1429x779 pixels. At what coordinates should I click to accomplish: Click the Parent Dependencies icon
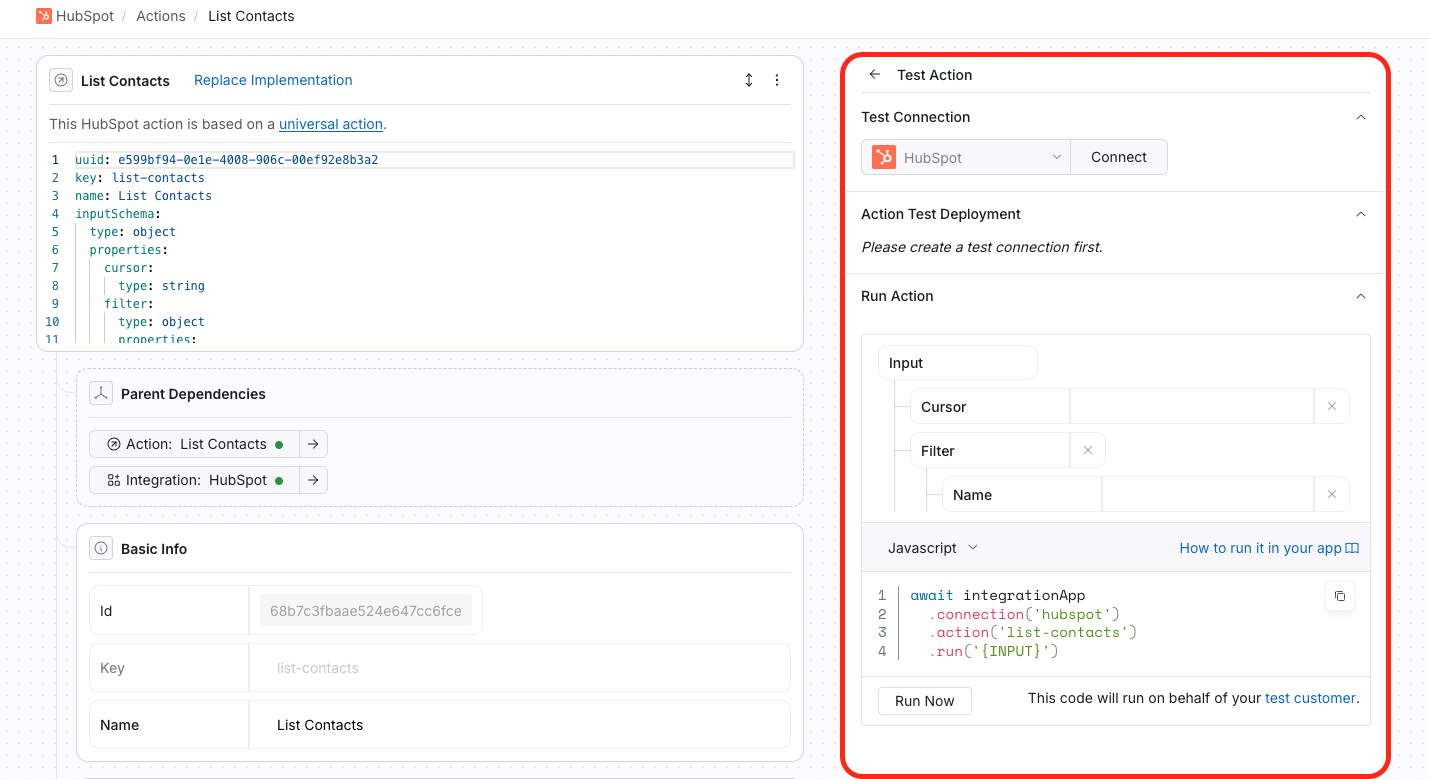tap(101, 394)
